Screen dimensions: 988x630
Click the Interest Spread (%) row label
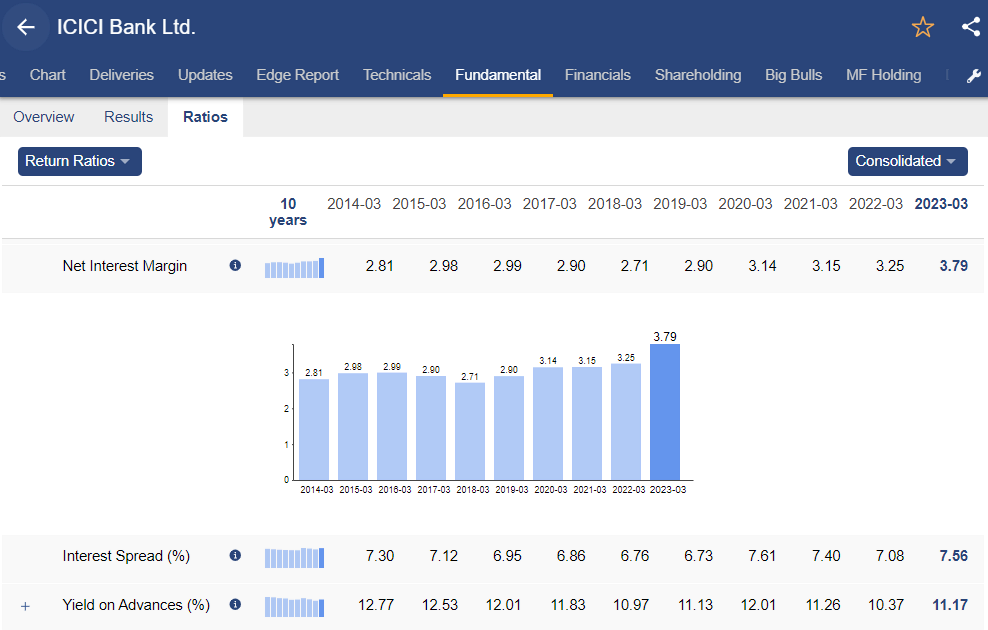[x=126, y=556]
